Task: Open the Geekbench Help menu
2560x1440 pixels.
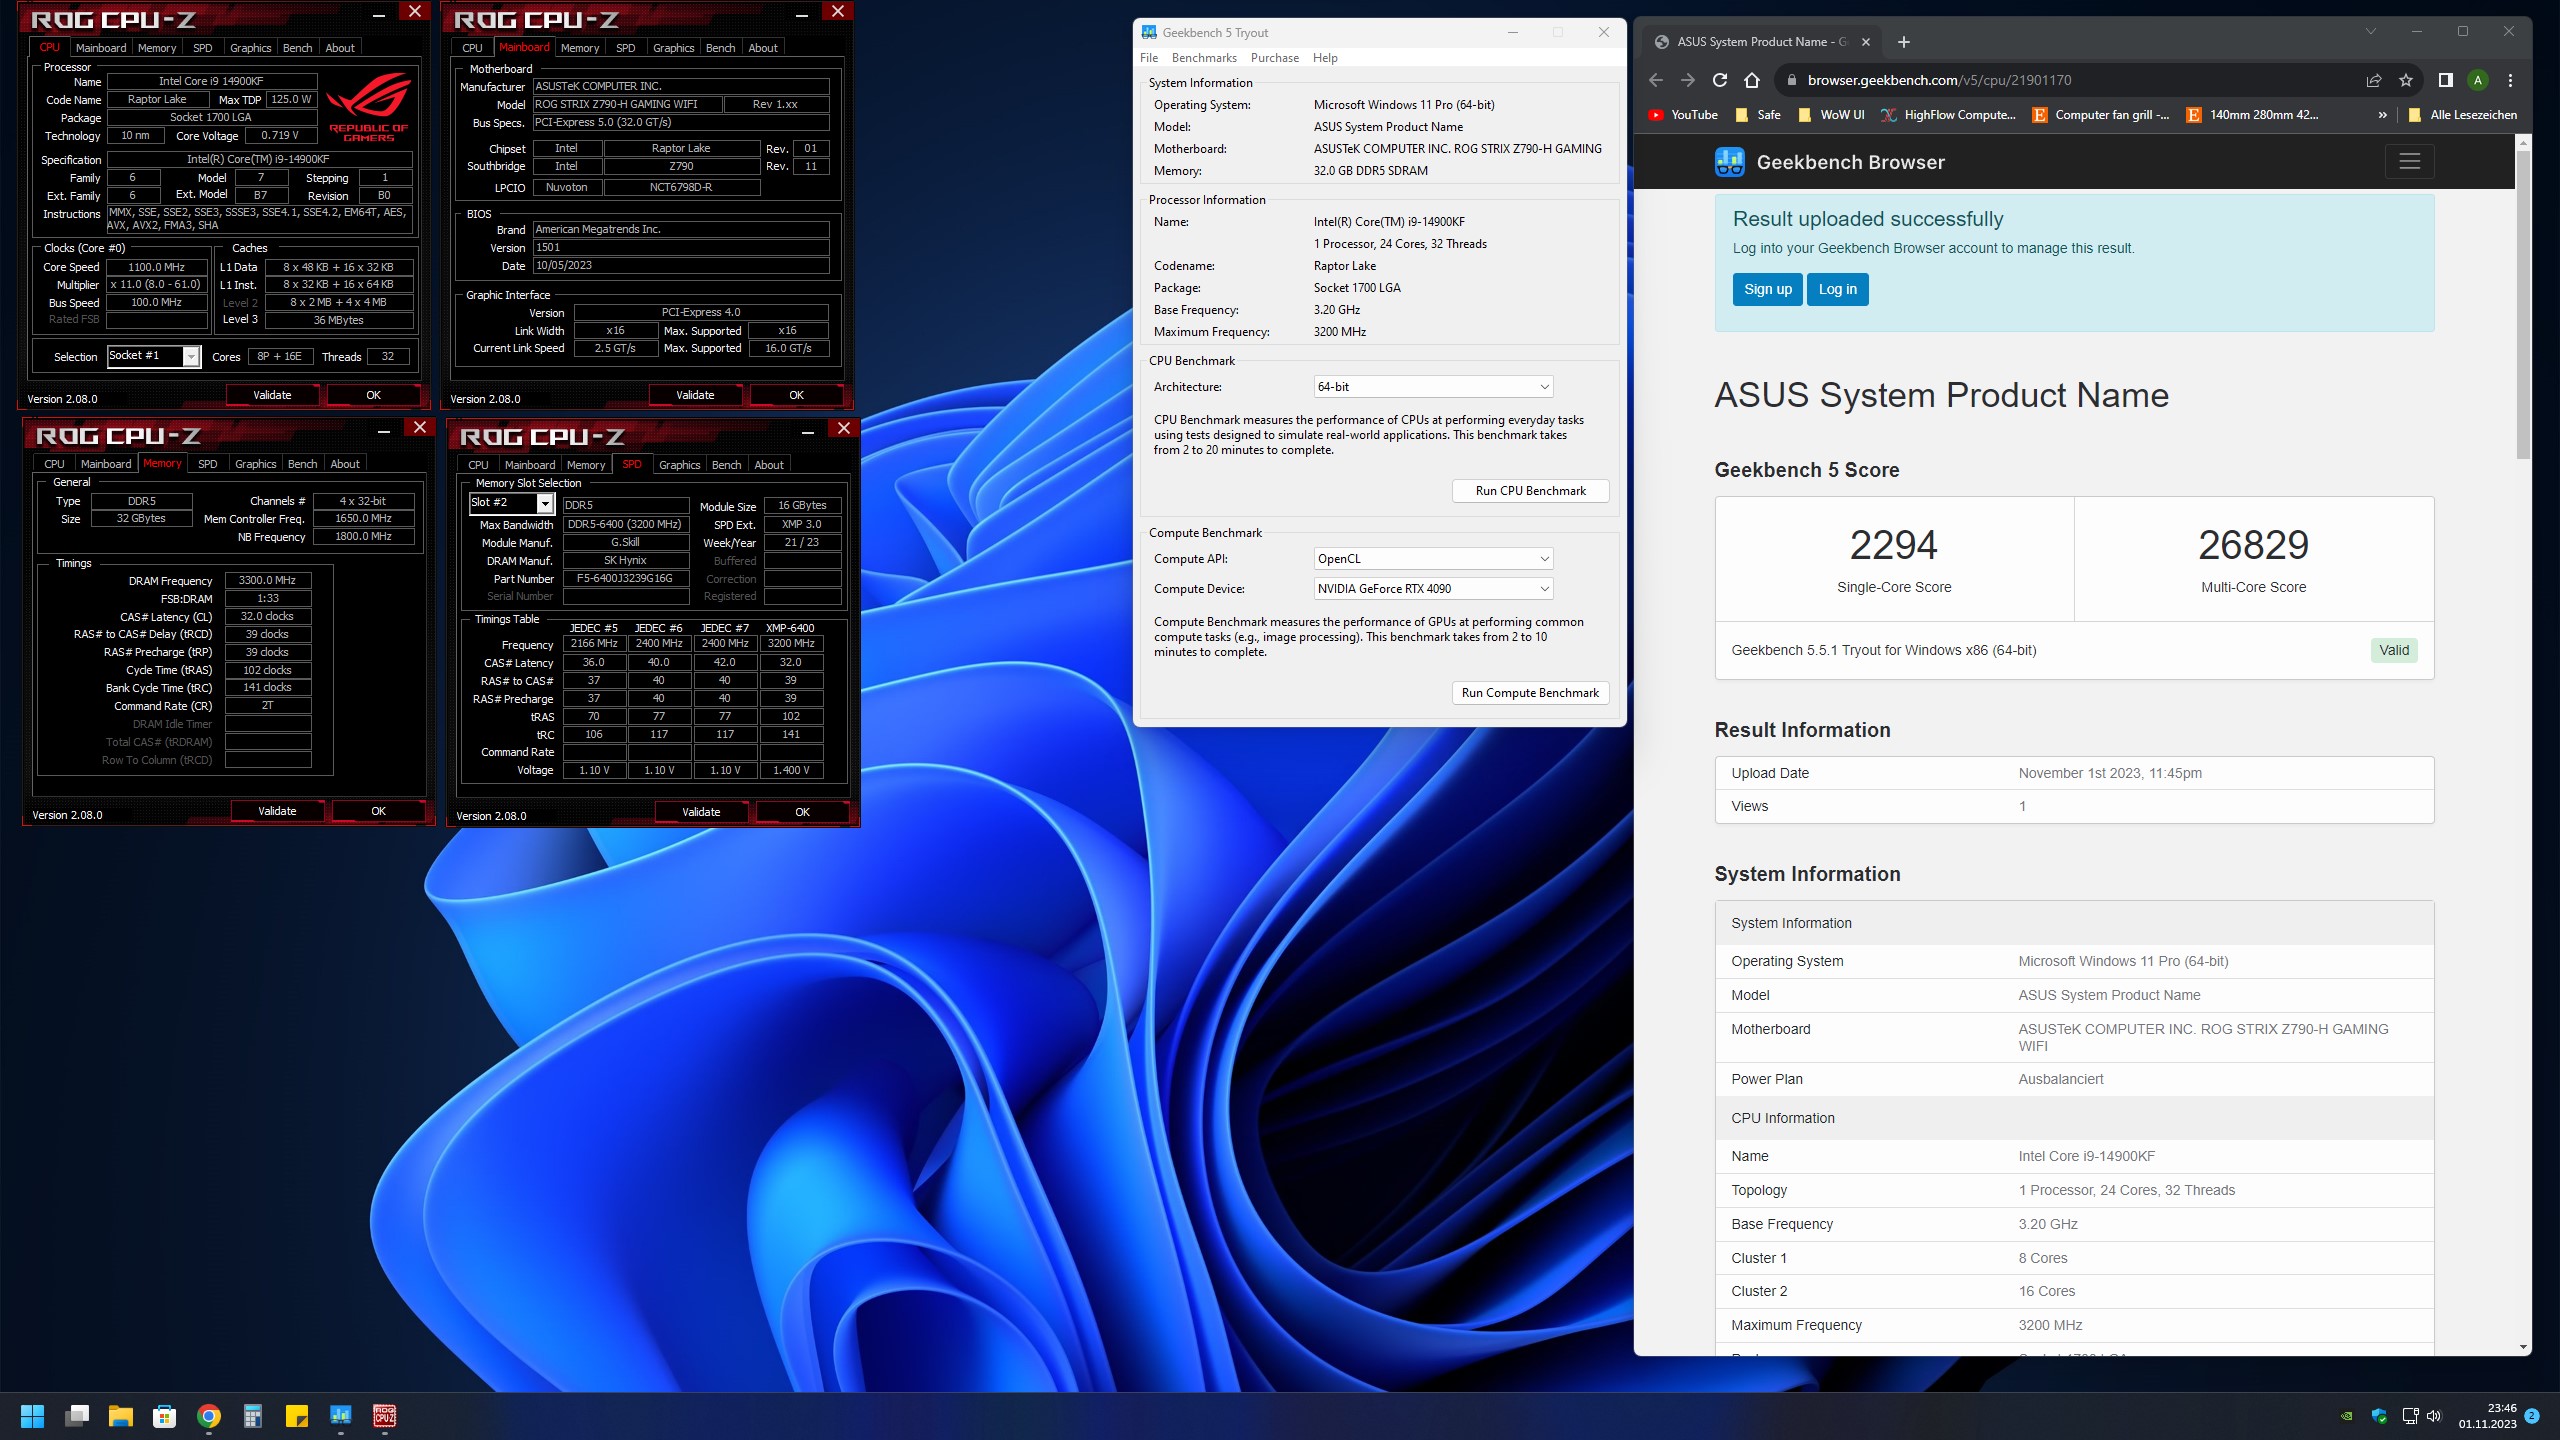Action: click(x=1325, y=58)
